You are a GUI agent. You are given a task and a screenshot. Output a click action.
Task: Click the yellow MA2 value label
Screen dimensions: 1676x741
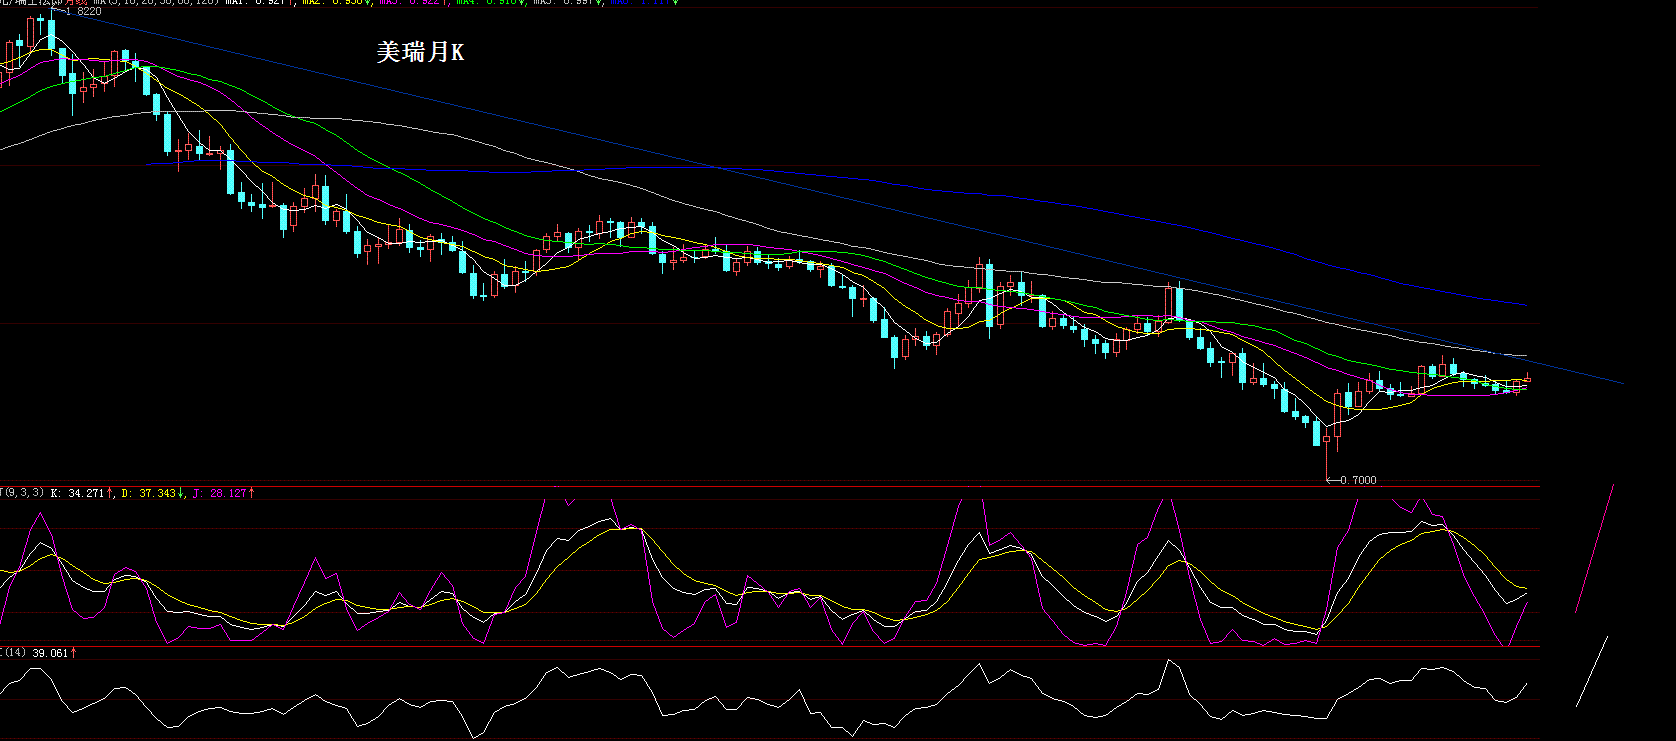click(x=336, y=2)
